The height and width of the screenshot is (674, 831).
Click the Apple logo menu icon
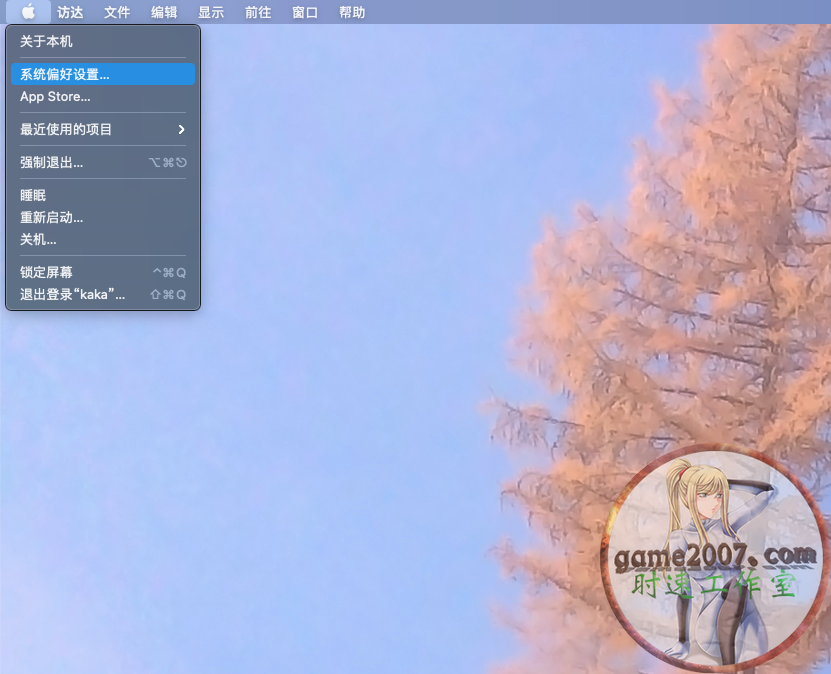click(28, 12)
